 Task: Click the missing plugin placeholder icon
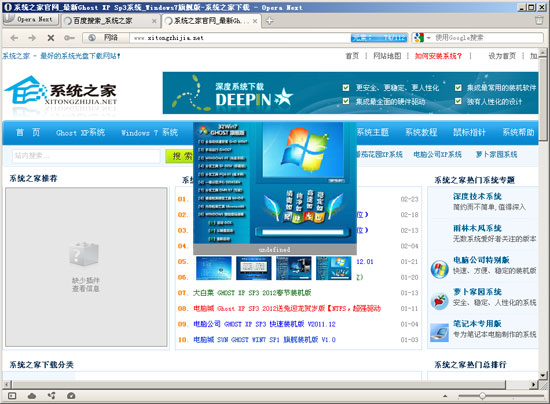click(x=84, y=254)
